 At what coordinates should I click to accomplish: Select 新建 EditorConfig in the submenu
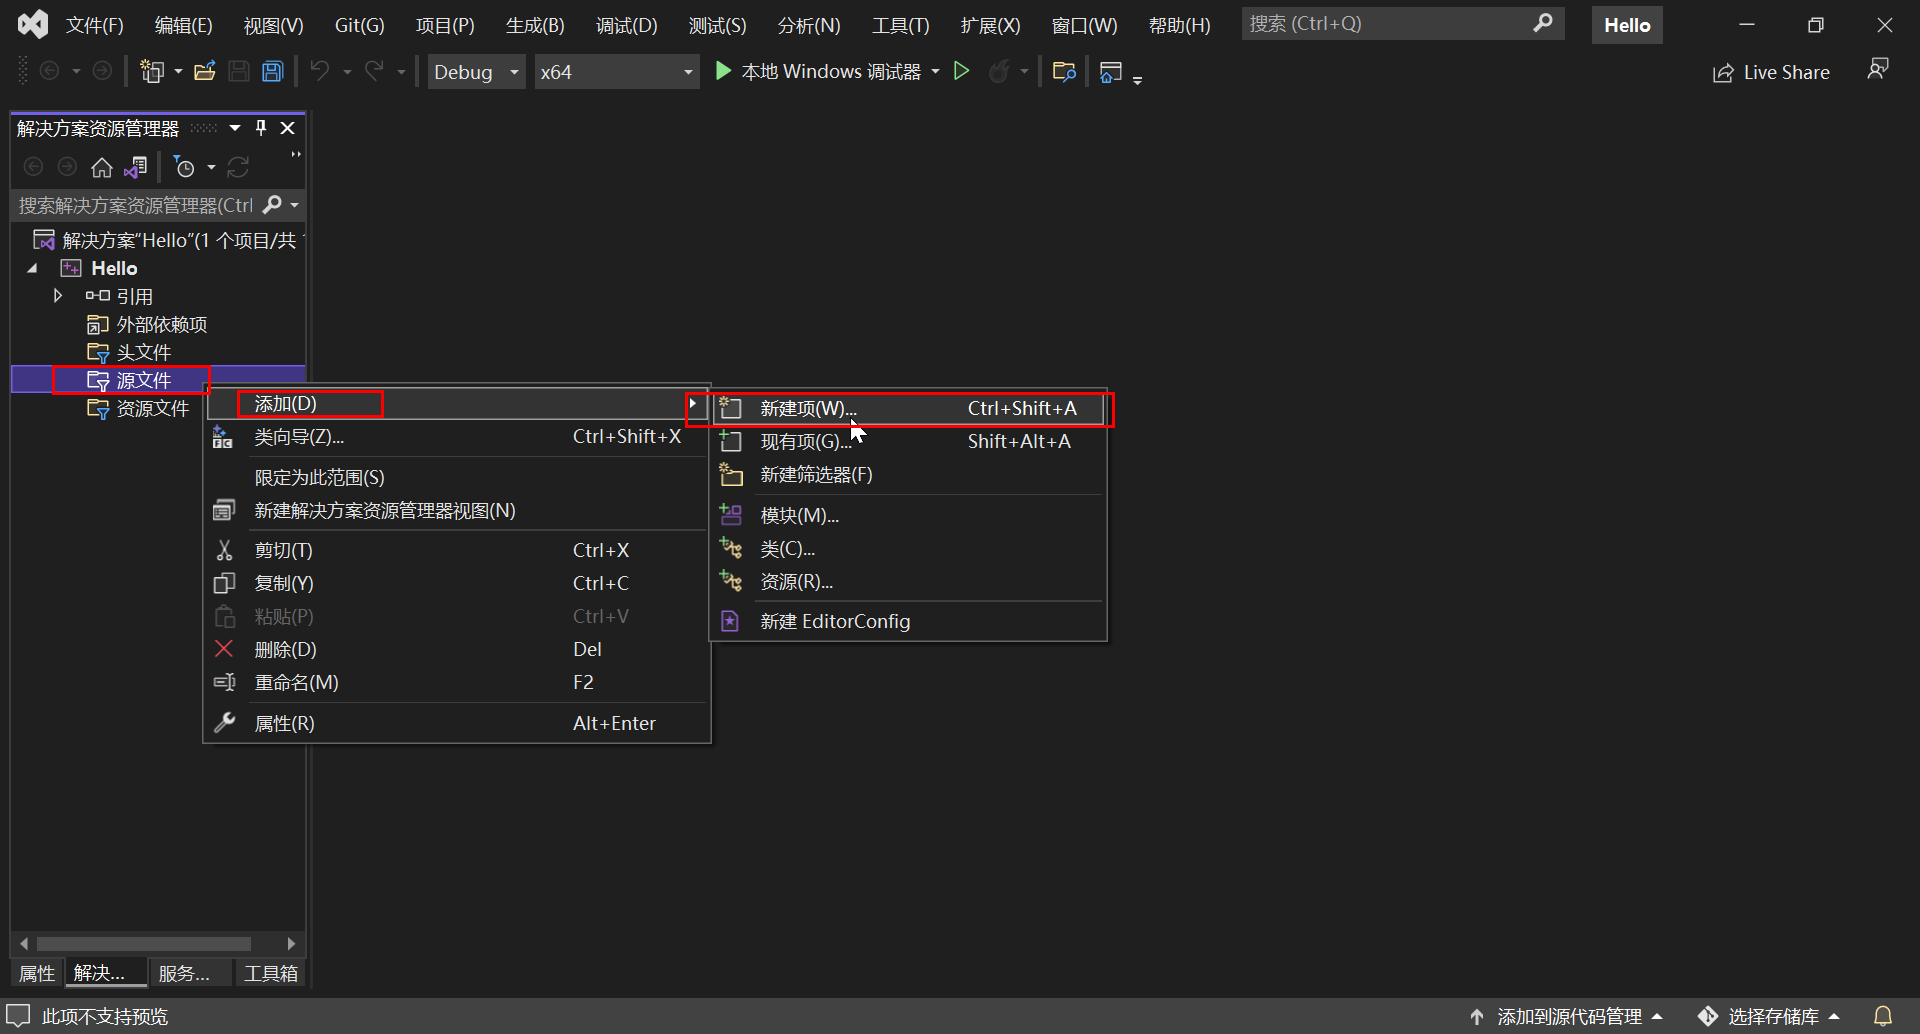908,621
